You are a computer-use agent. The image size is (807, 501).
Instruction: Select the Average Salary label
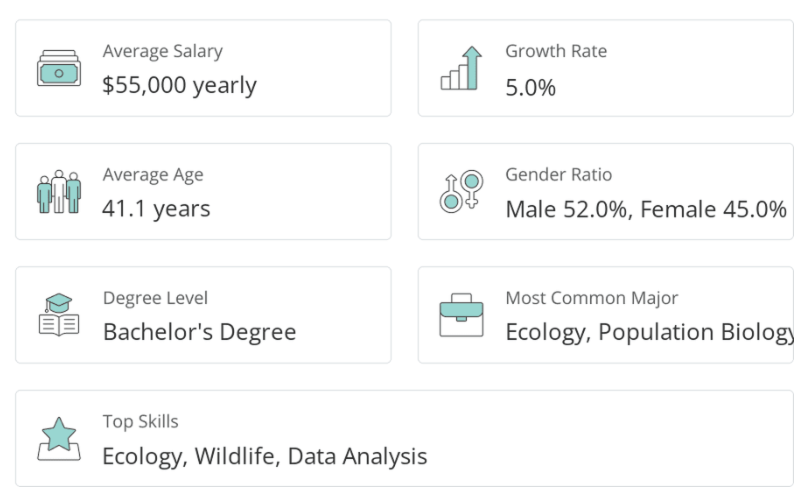(x=162, y=51)
